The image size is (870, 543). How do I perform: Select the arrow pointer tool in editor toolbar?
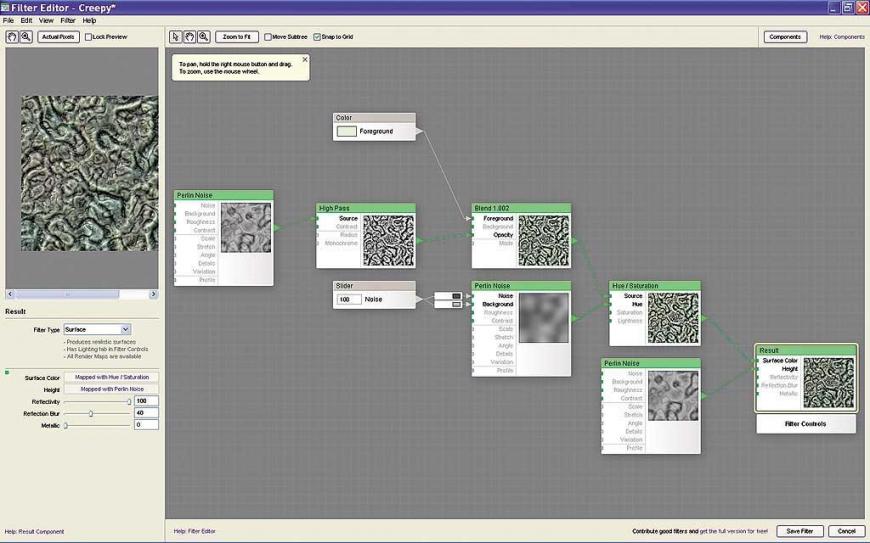pyautogui.click(x=175, y=37)
